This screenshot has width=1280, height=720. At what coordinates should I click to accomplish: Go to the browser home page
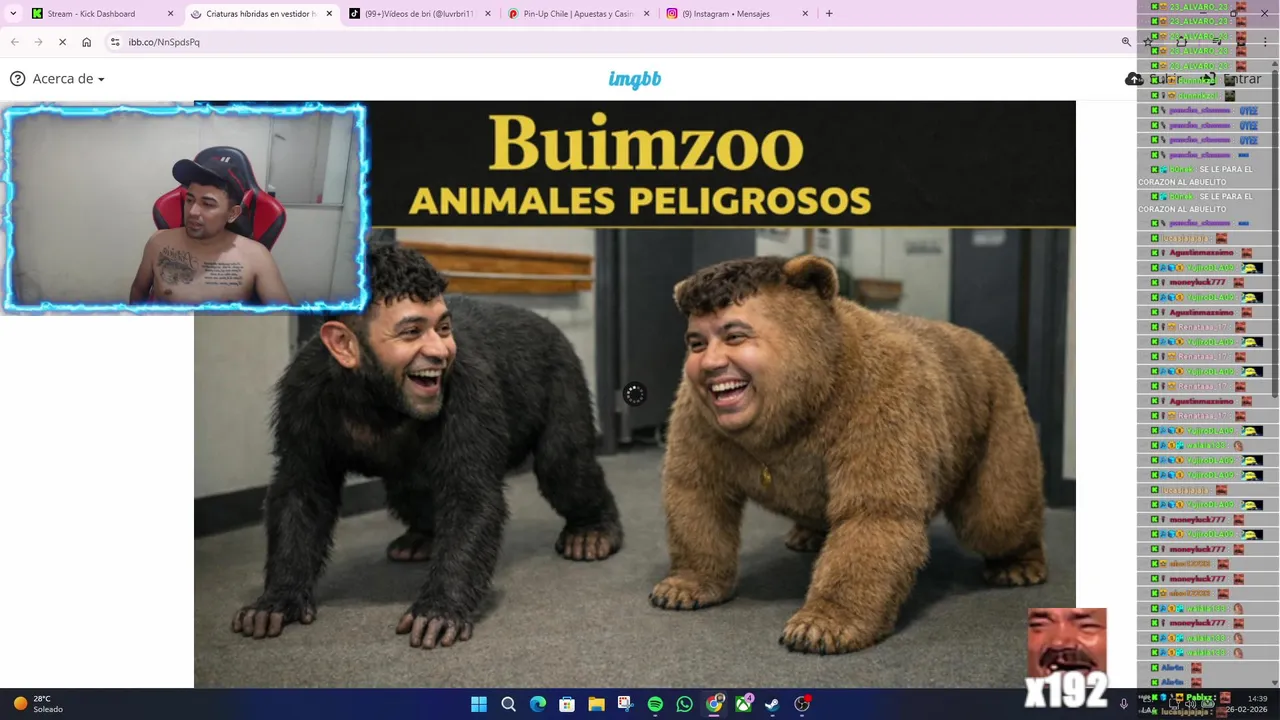[x=86, y=42]
